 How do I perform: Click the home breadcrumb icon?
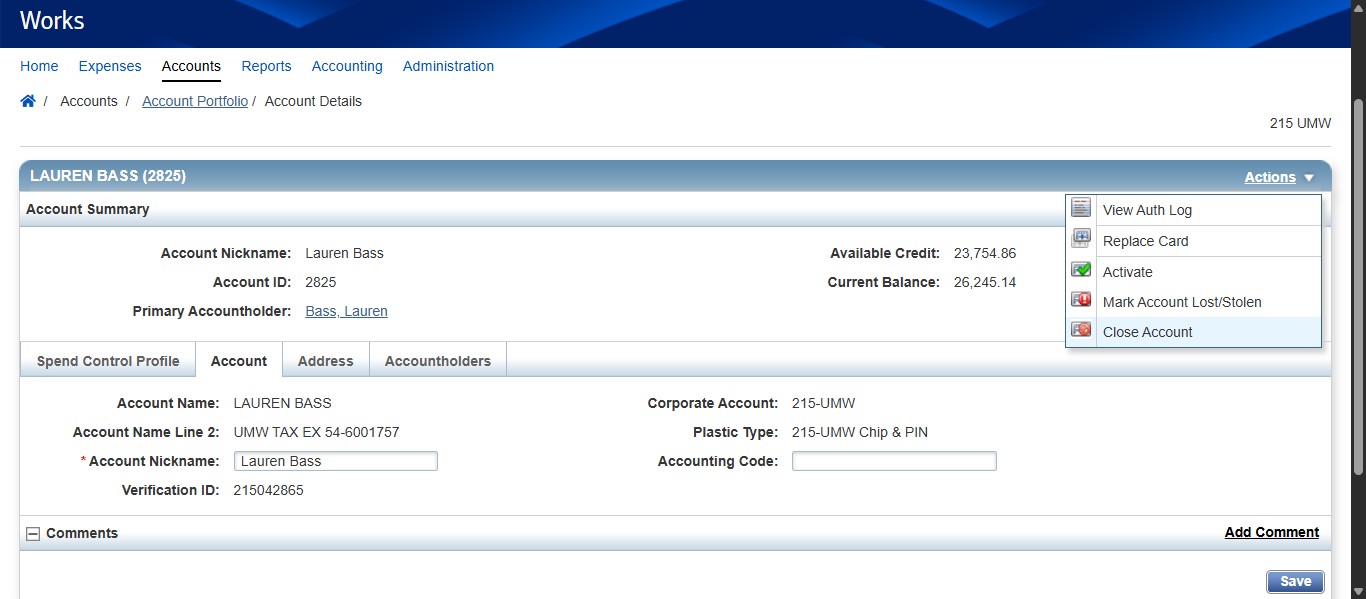click(28, 100)
